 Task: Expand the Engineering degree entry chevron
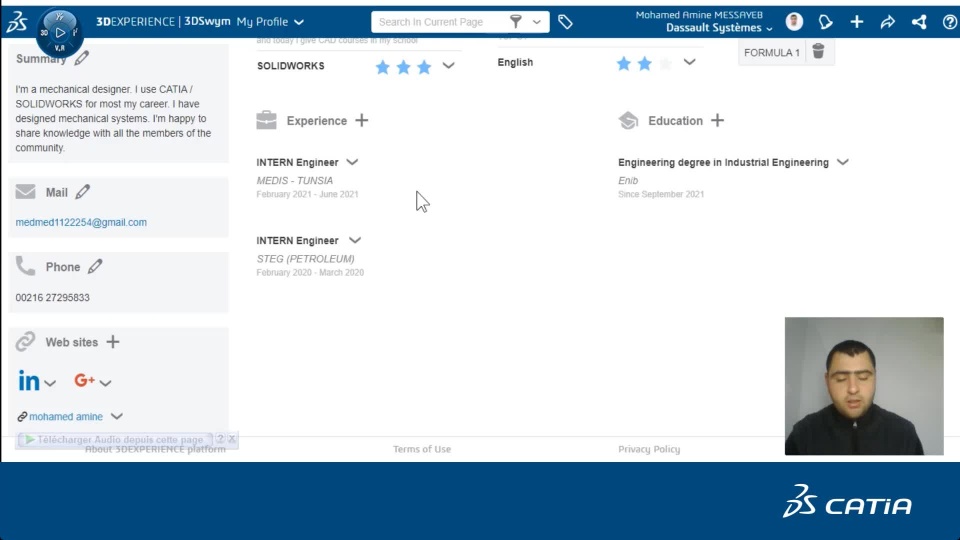842,162
